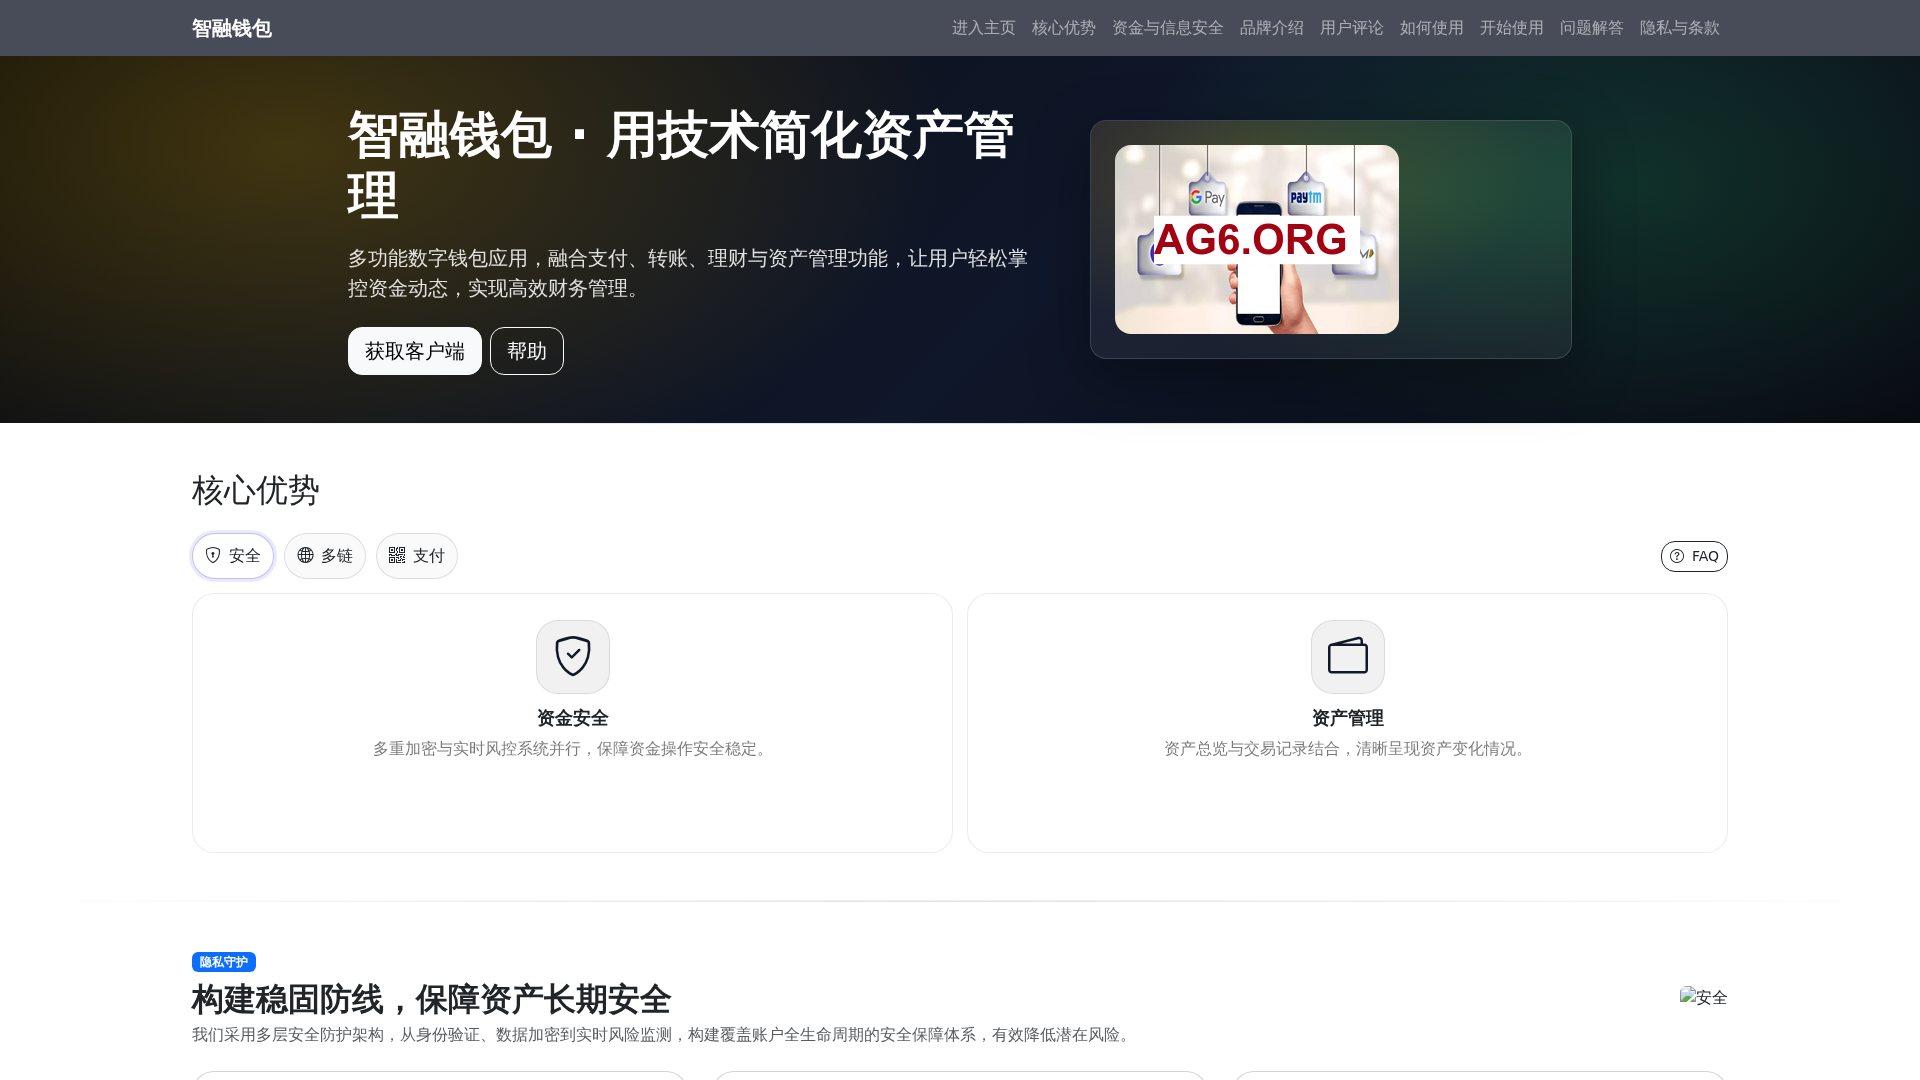Go to 问题解答 nav link
The width and height of the screenshot is (1920, 1080).
click(1591, 28)
